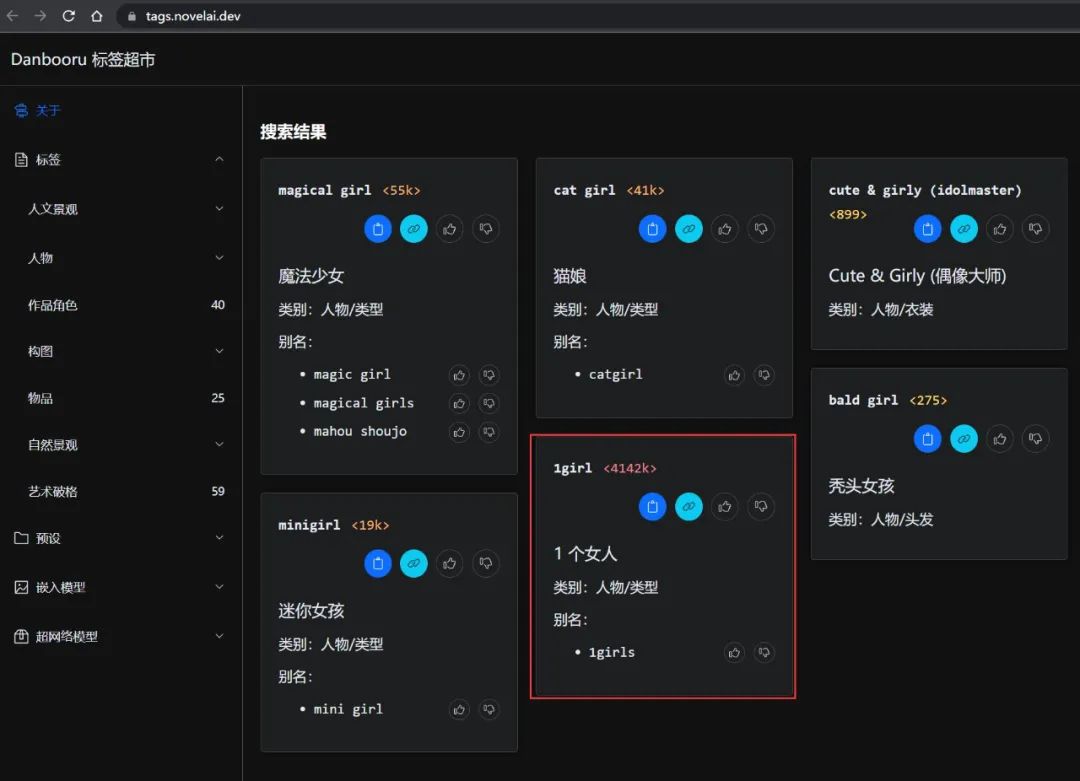The height and width of the screenshot is (781, 1080).
Task: Upvote the alias mini girl
Action: tap(459, 709)
